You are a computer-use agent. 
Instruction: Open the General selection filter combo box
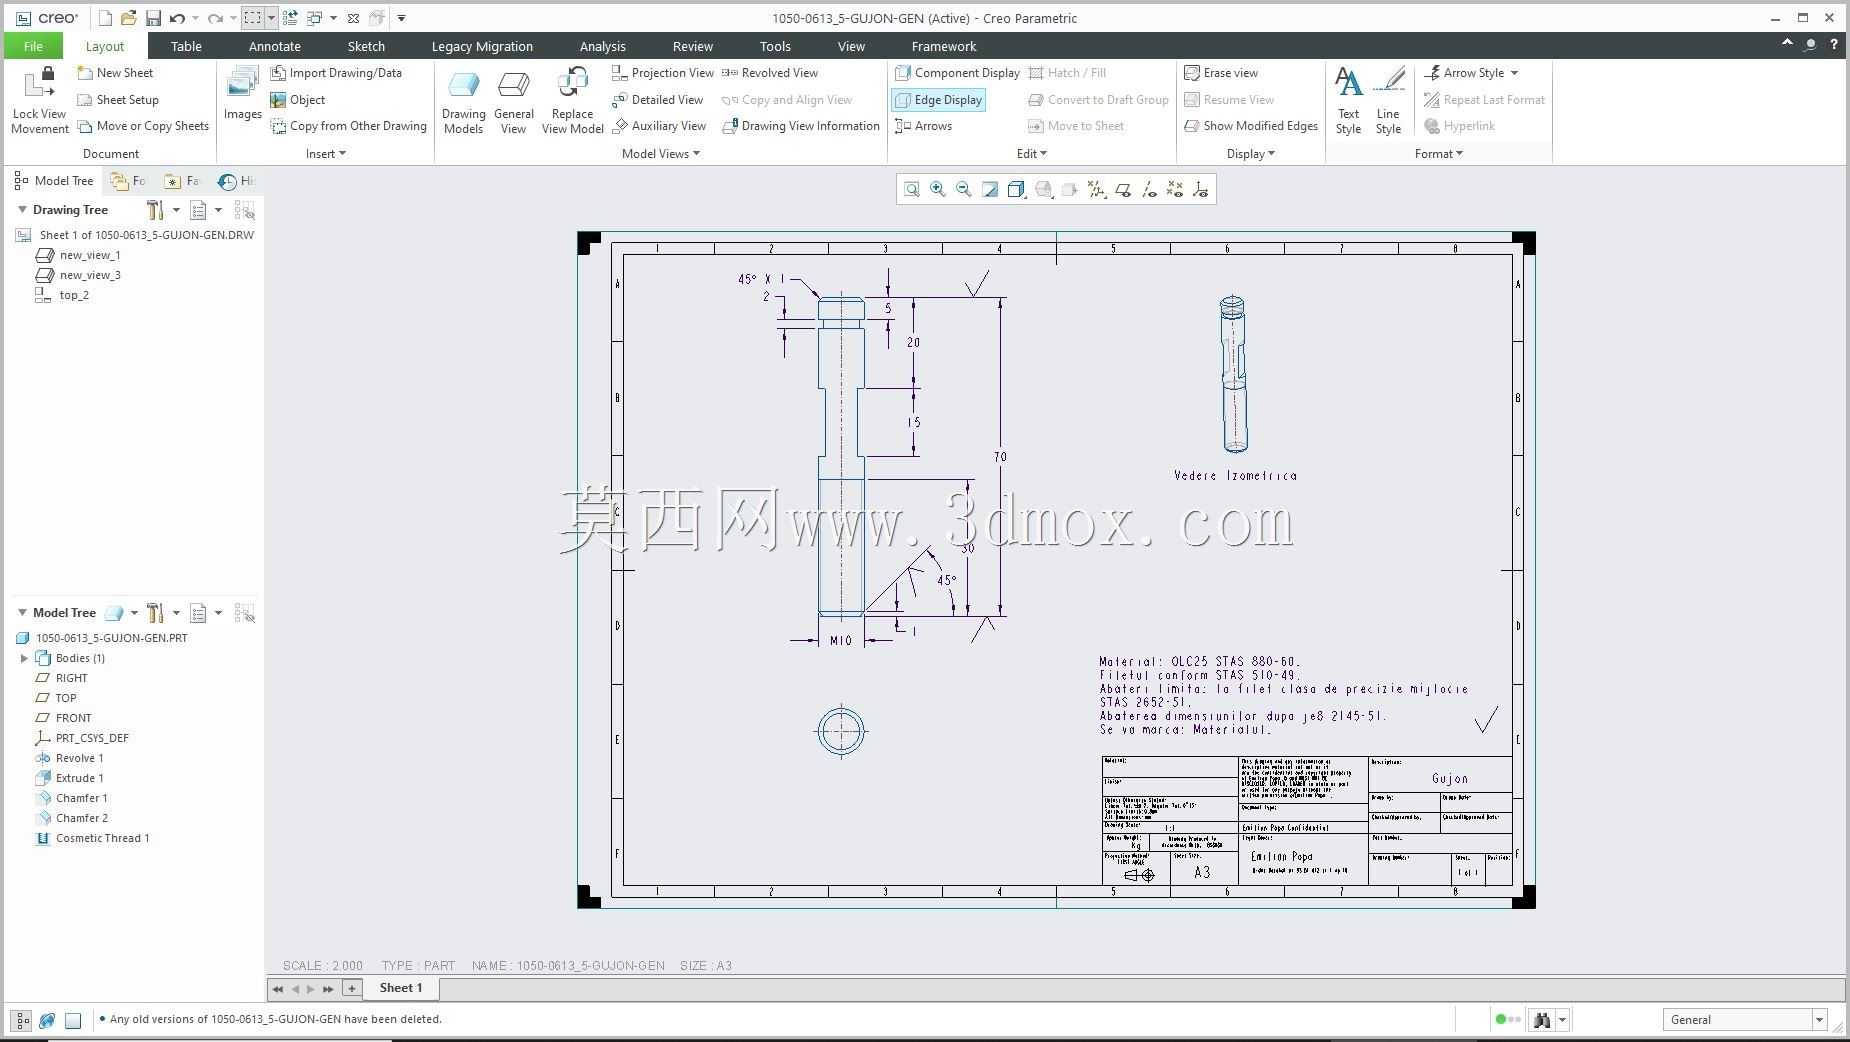pyautogui.click(x=1746, y=1020)
